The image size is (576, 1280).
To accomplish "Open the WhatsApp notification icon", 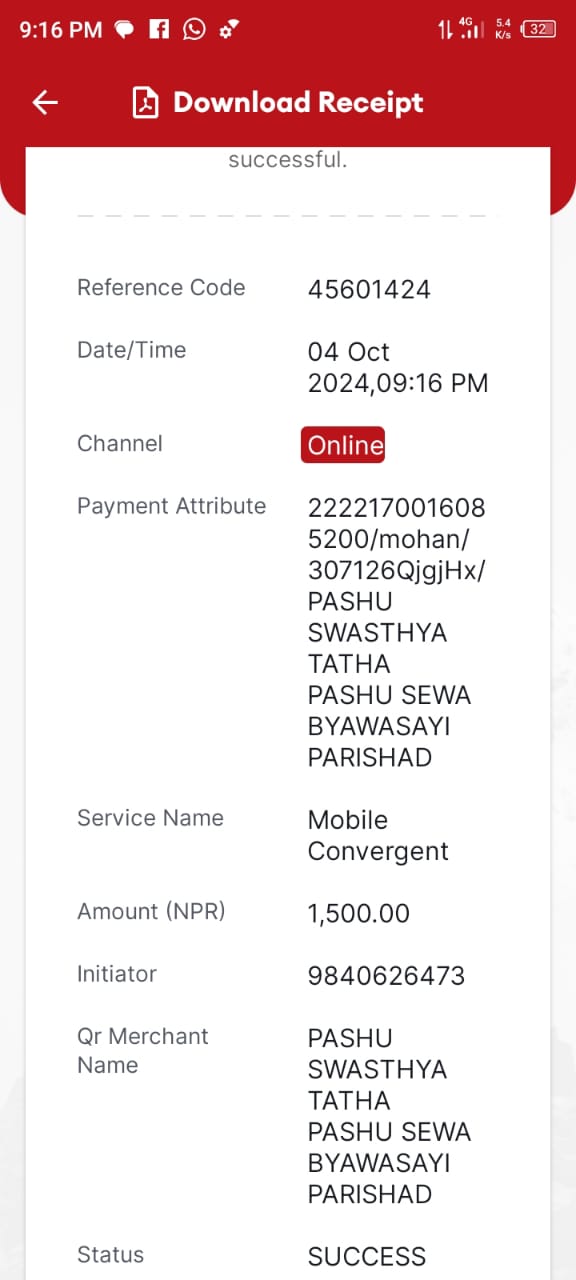I will pyautogui.click(x=194, y=29).
